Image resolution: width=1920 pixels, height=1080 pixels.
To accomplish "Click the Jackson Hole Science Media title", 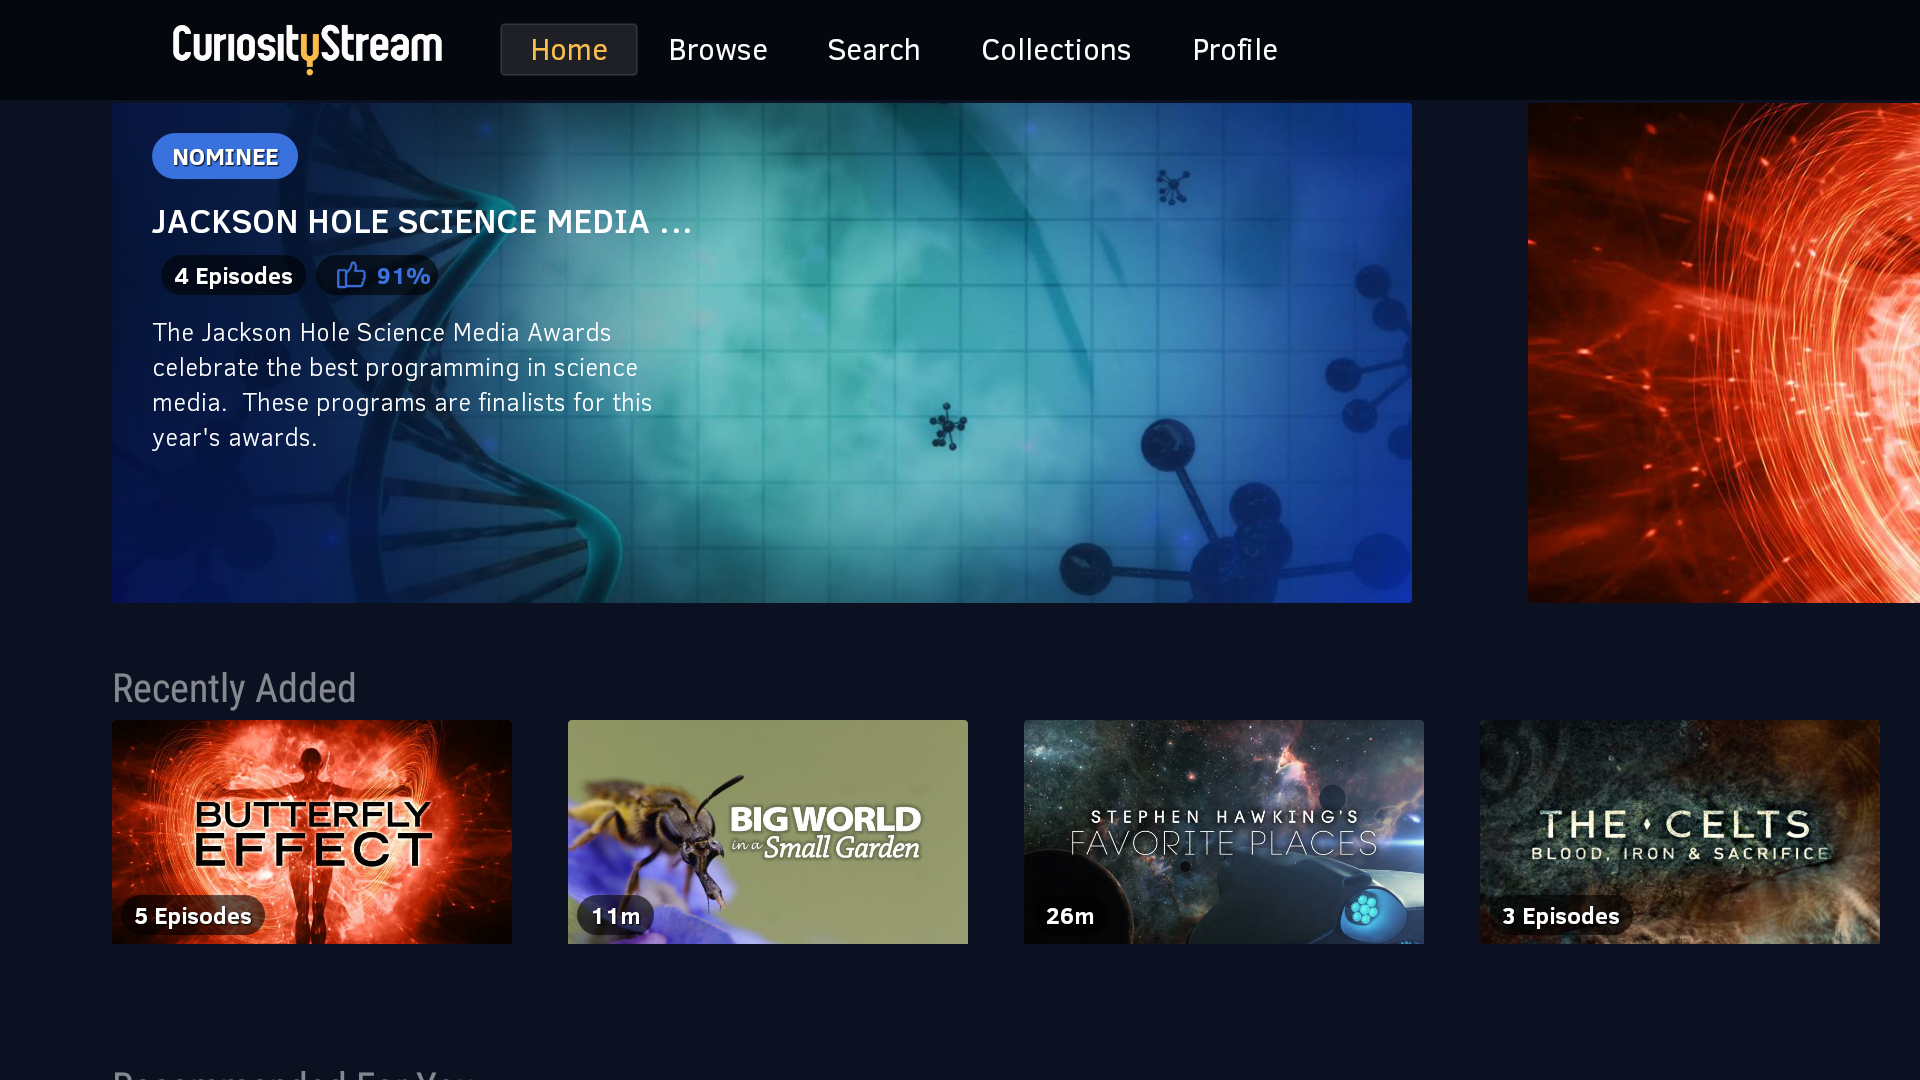I will [422, 222].
